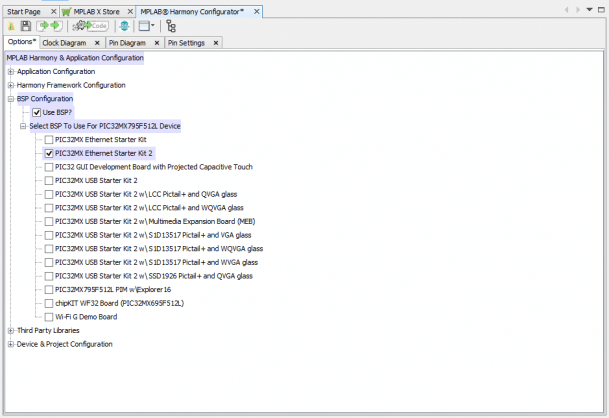Expand the Application Configuration node
Image resolution: width=609 pixels, height=418 pixels.
pos(10,72)
